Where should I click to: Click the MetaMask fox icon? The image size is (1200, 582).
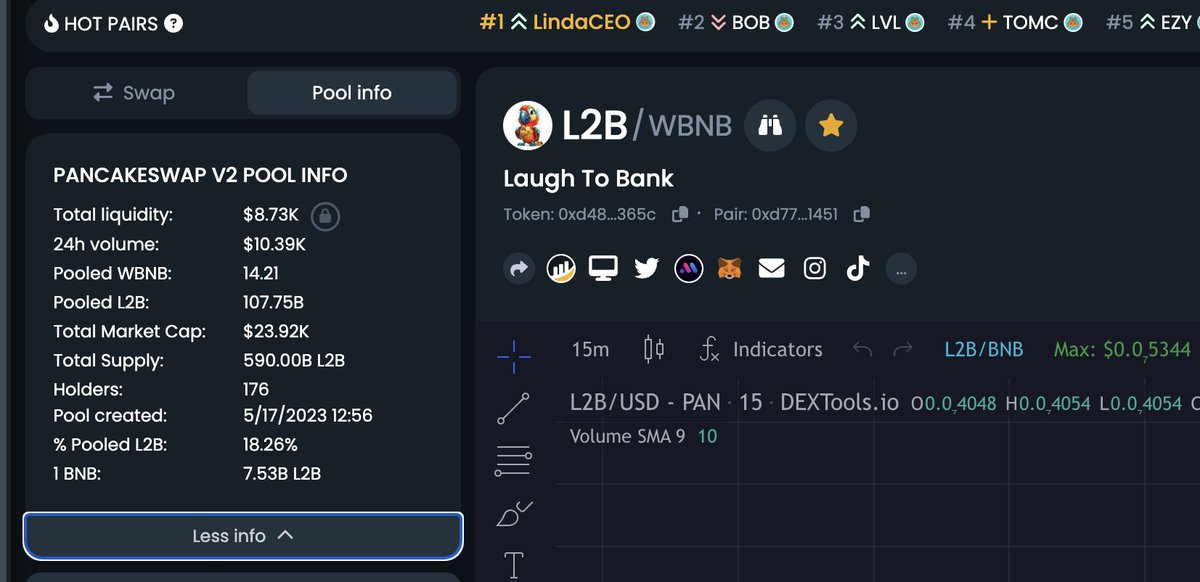tap(731, 269)
